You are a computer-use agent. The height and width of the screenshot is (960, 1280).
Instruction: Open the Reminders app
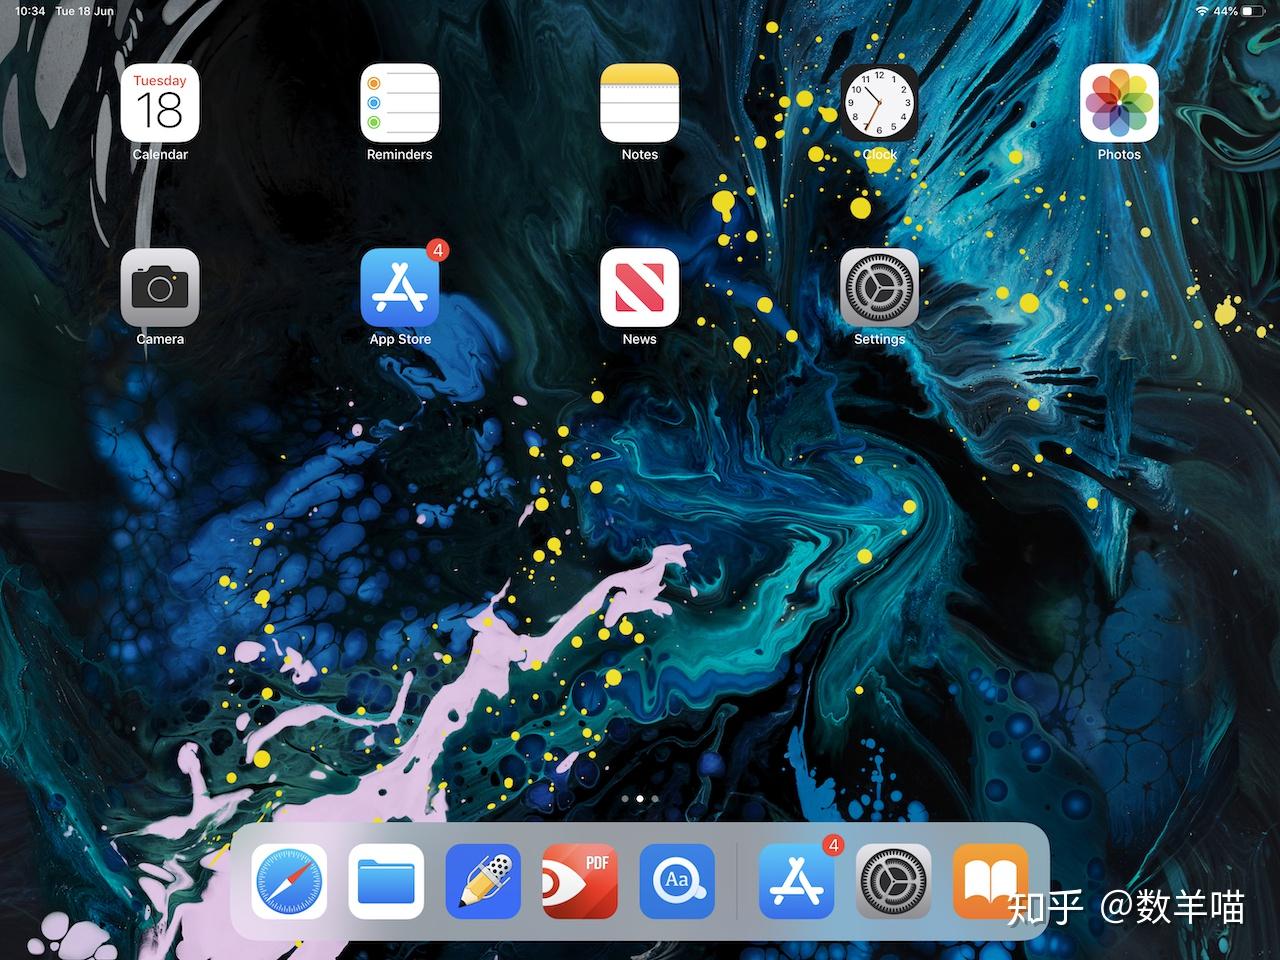click(400, 103)
